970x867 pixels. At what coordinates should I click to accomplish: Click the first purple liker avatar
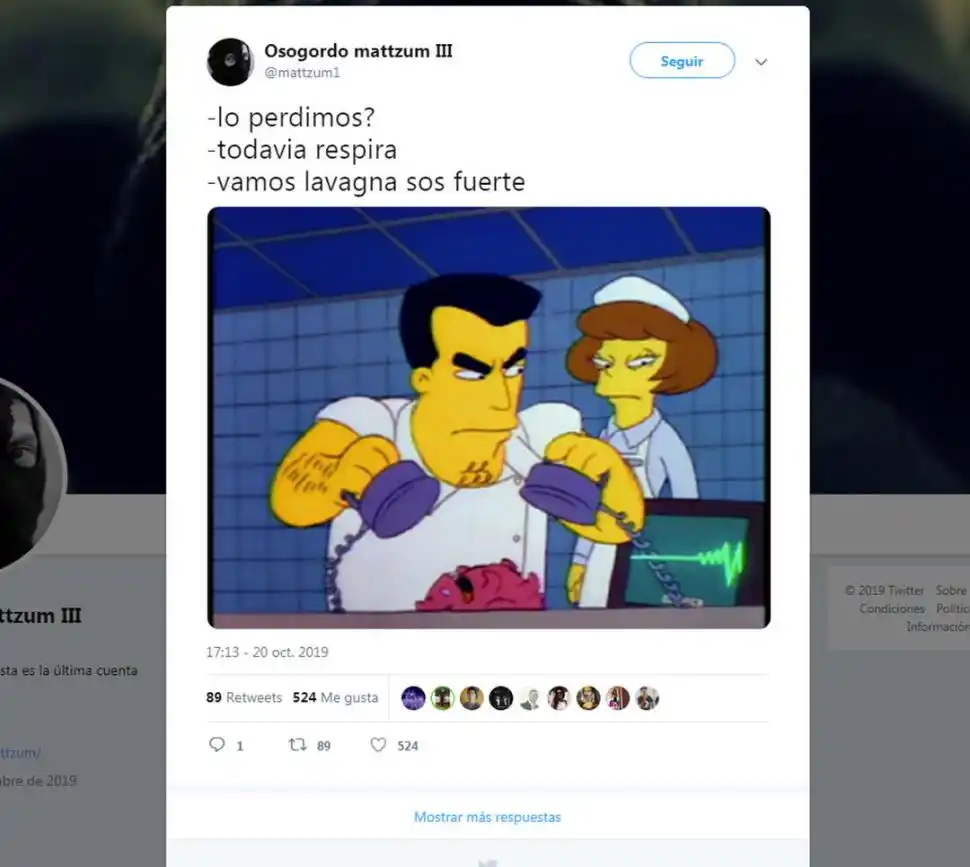(x=413, y=698)
